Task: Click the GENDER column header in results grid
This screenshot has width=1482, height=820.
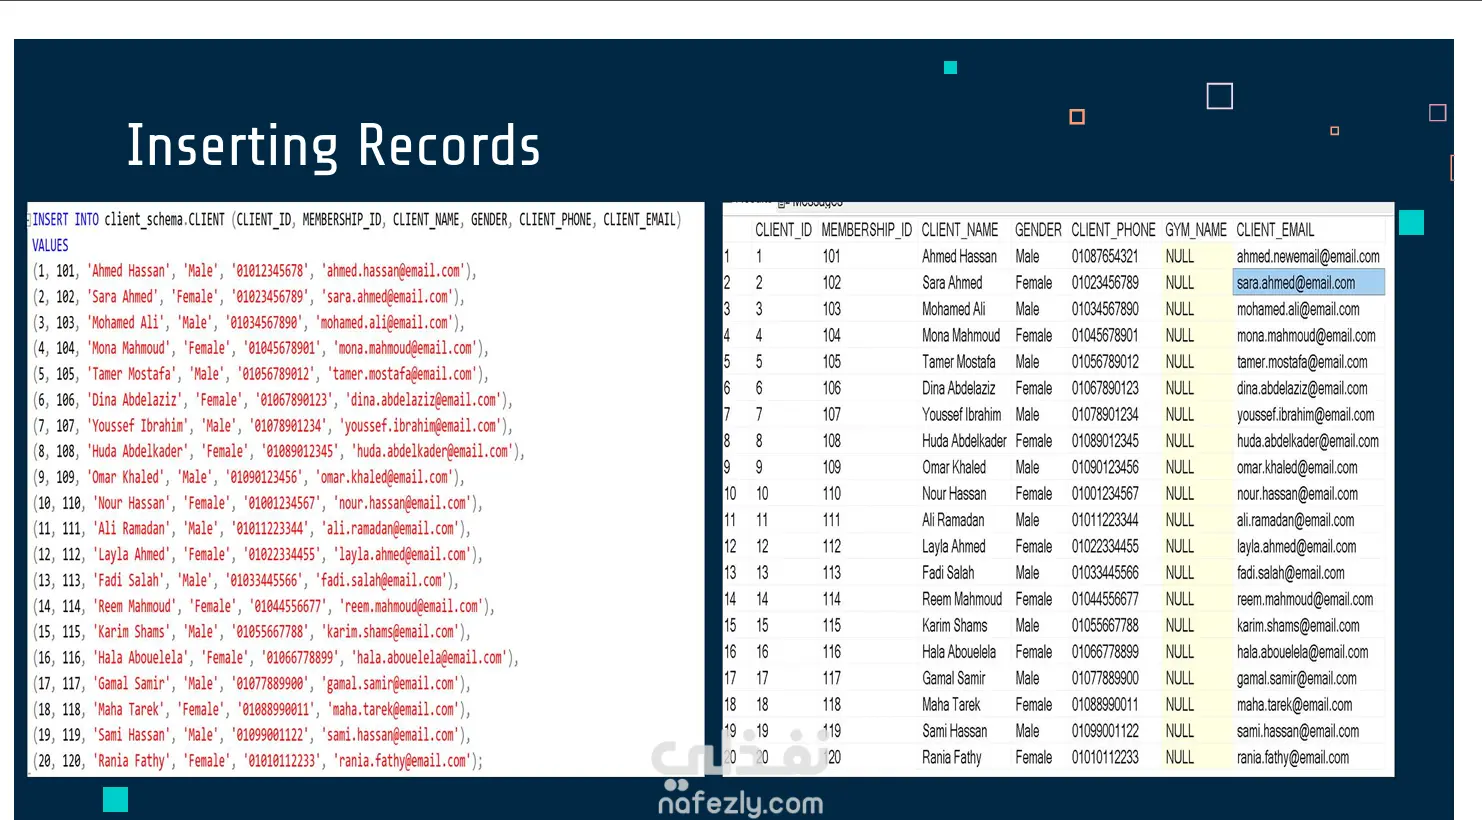Action: tap(1038, 230)
